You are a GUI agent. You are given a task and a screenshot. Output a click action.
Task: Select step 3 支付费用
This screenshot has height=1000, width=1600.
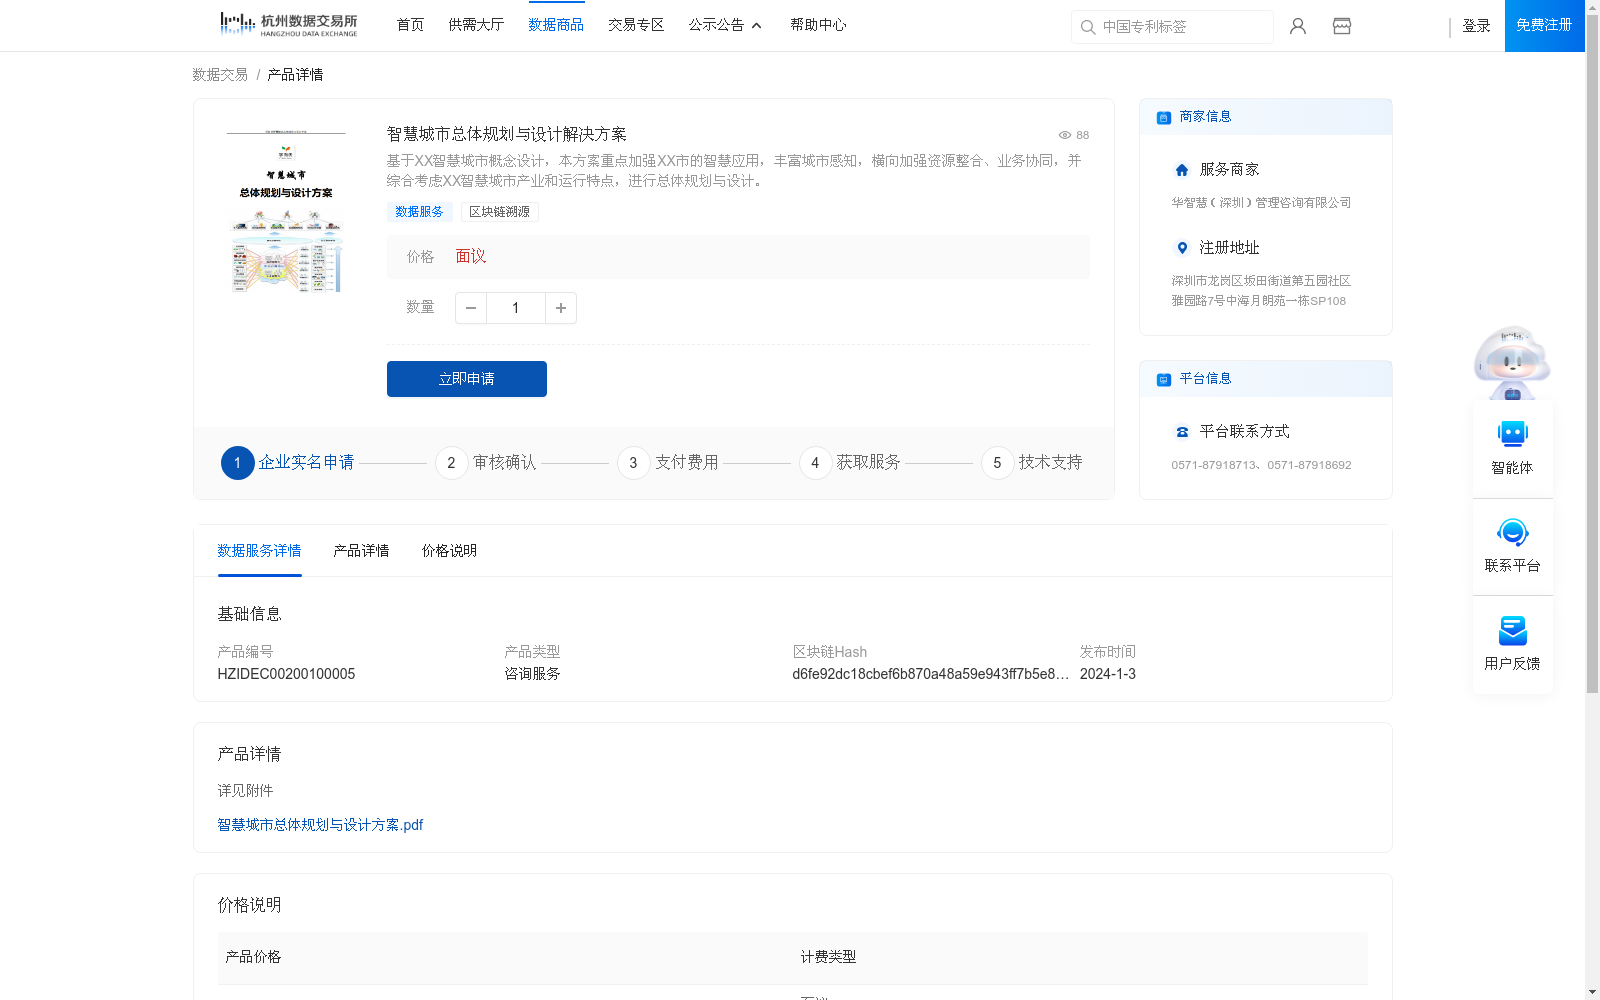[x=668, y=463]
